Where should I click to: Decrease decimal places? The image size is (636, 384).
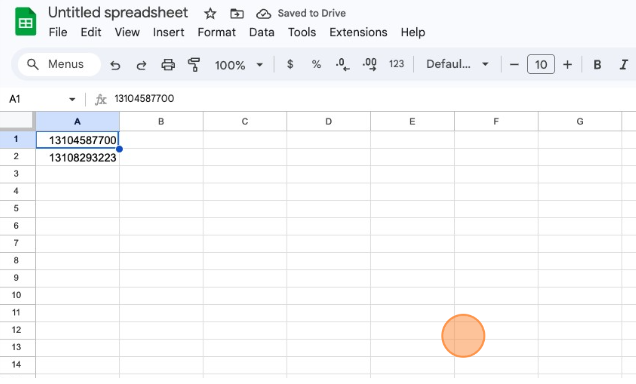point(342,64)
